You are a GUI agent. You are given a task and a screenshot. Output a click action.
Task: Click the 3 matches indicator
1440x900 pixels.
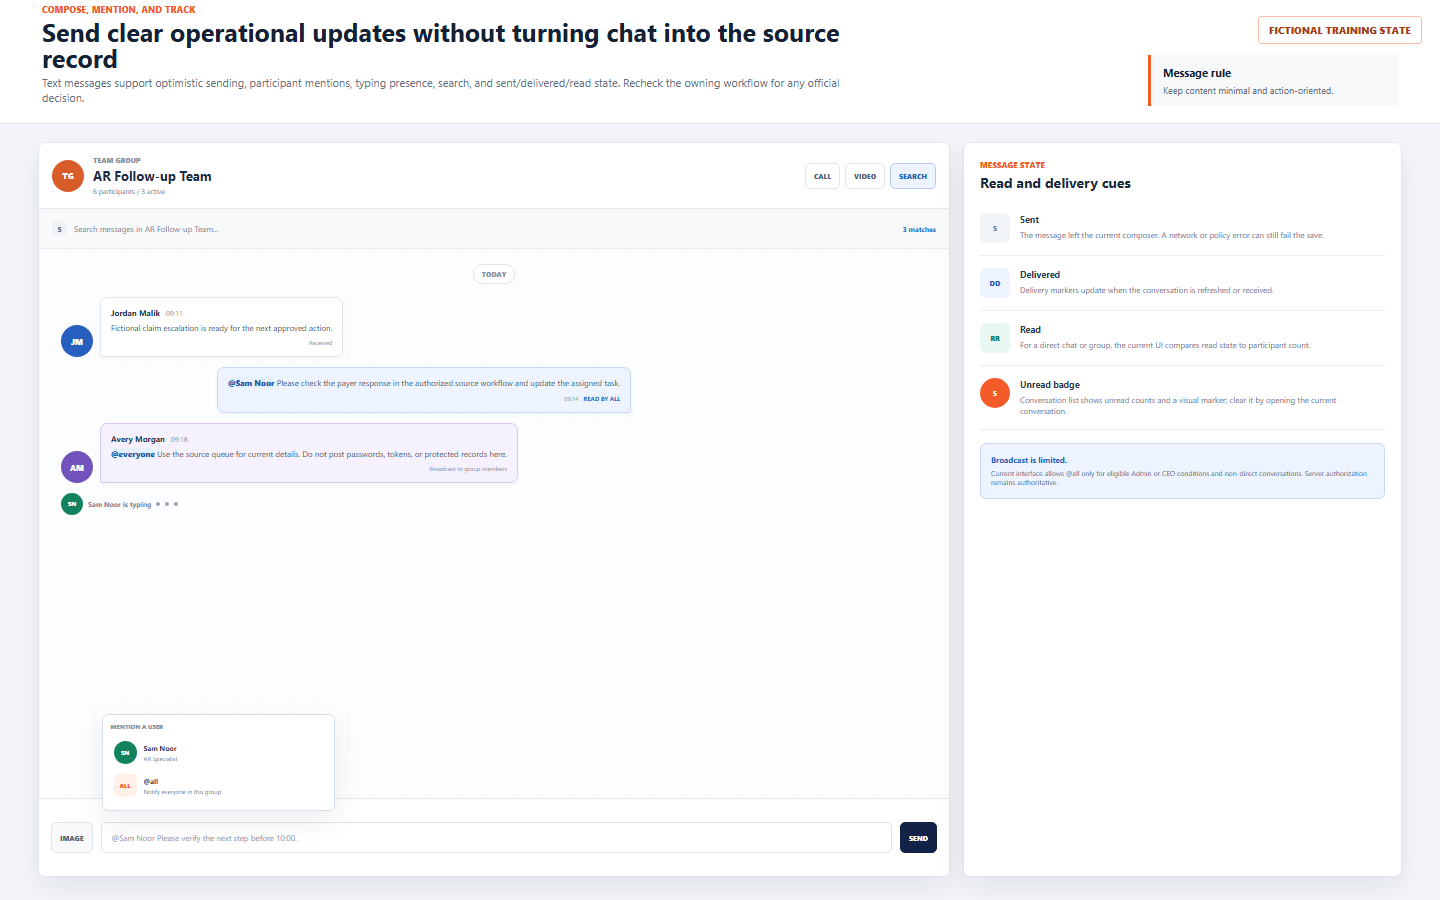click(x=919, y=230)
